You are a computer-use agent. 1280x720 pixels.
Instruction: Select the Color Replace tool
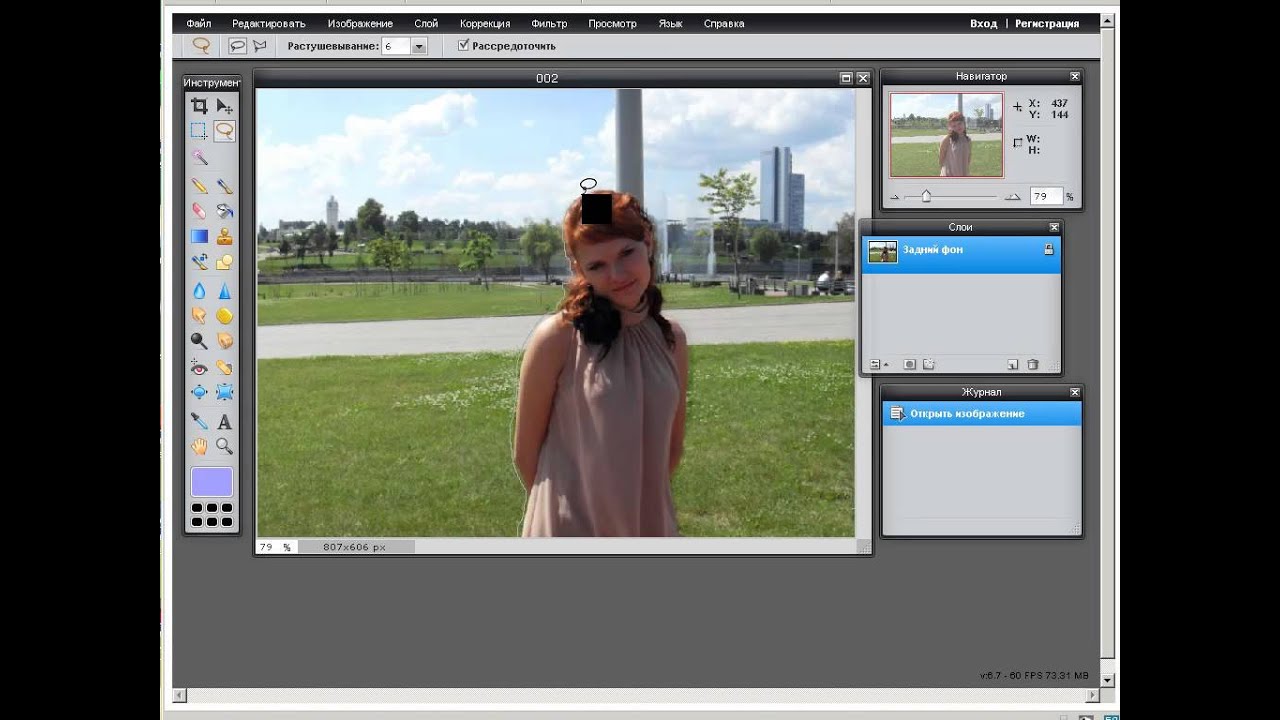pos(199,262)
